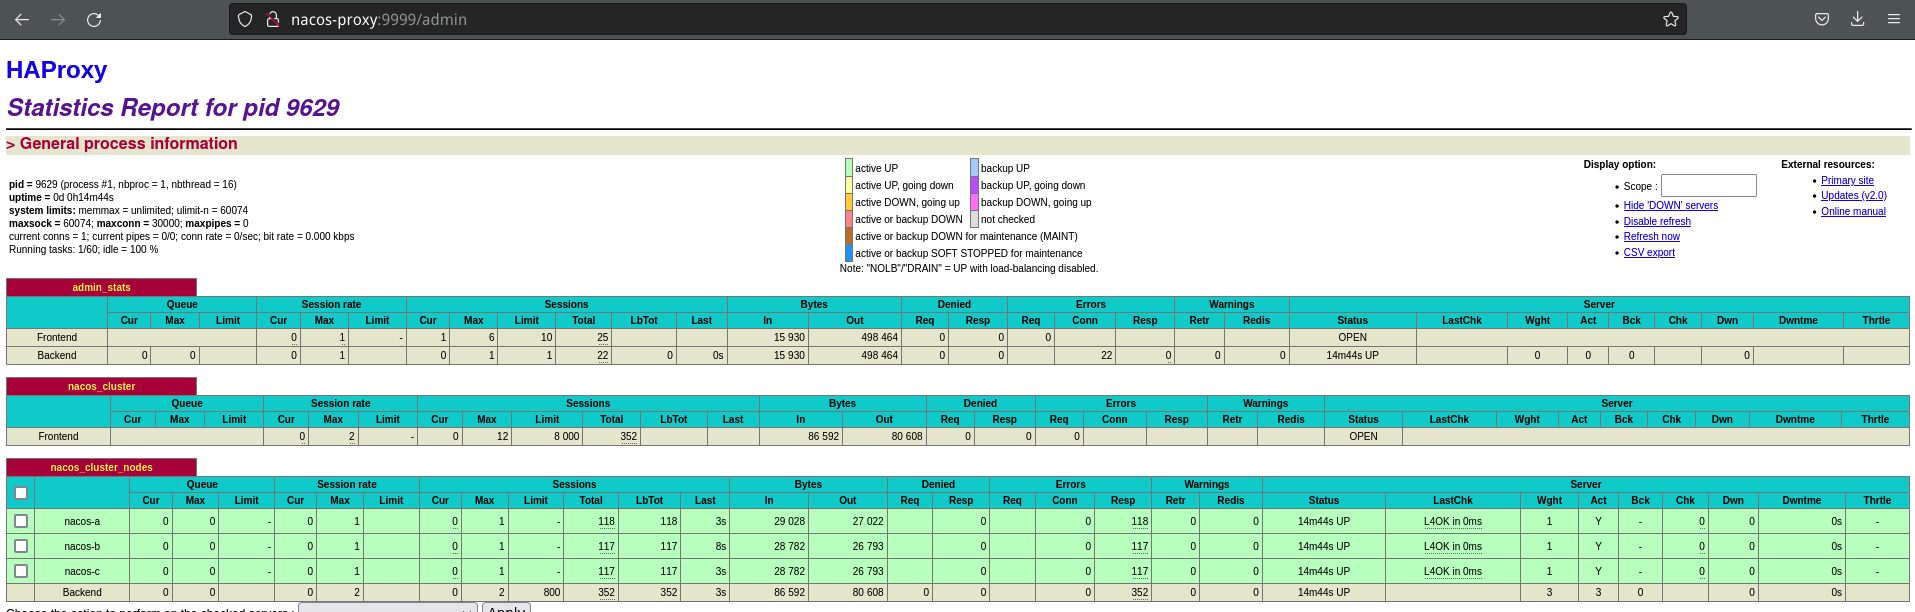Focus the Scope input field
Screen dimensions: 1915x612
[x=1708, y=186]
